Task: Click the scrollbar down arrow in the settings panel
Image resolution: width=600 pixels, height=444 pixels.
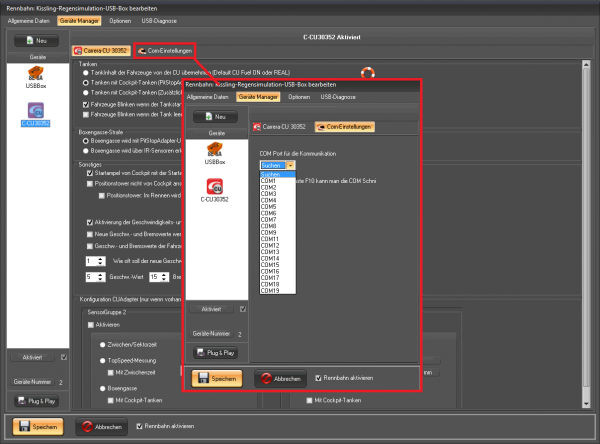Action: (586, 404)
